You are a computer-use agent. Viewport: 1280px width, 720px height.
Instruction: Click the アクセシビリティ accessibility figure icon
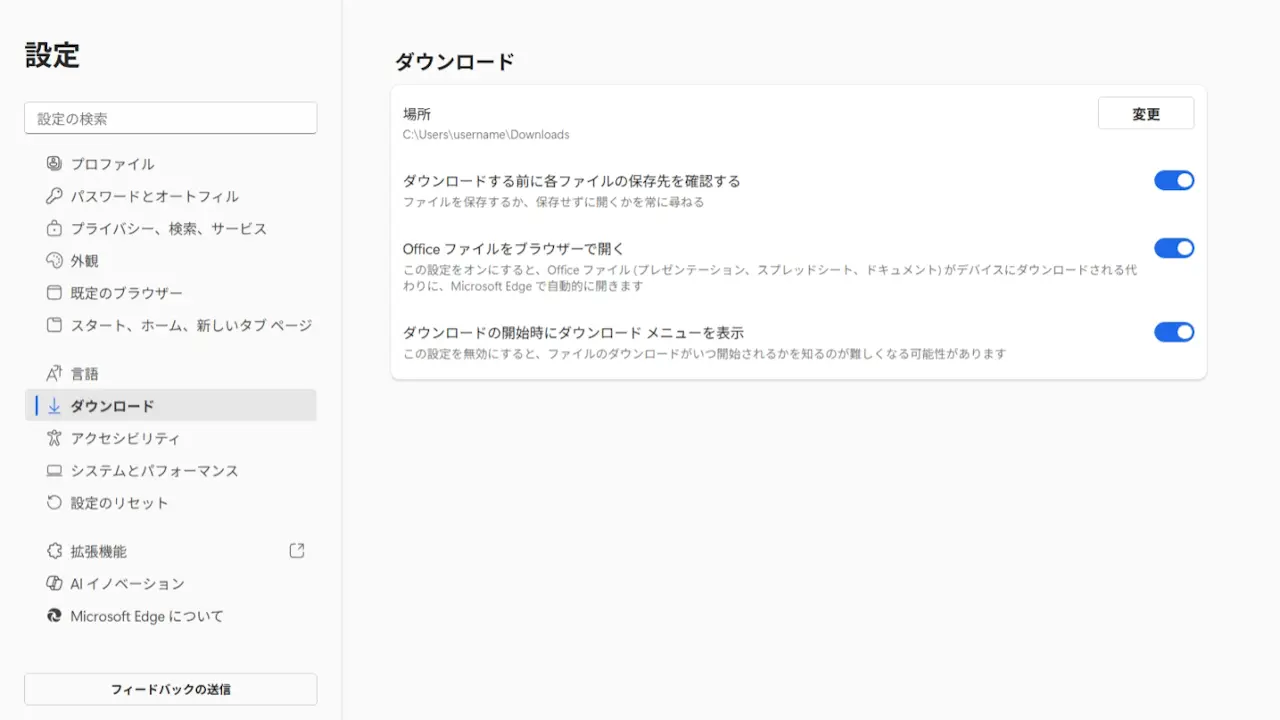tap(54, 438)
